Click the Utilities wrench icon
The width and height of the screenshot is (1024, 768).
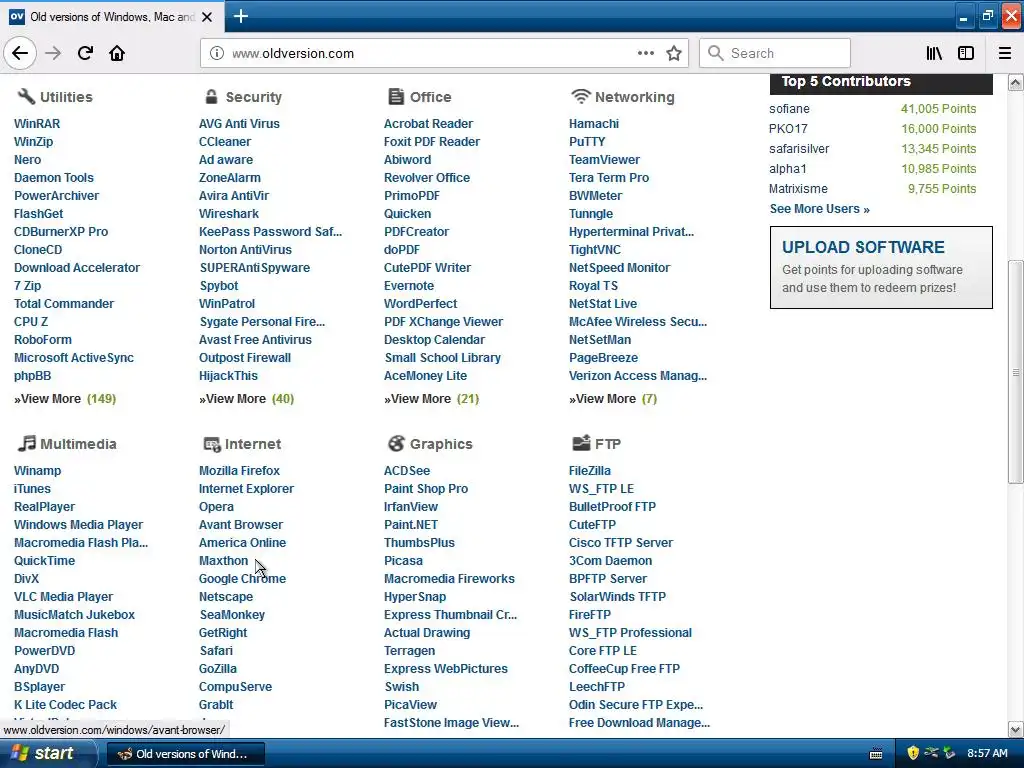click(25, 97)
